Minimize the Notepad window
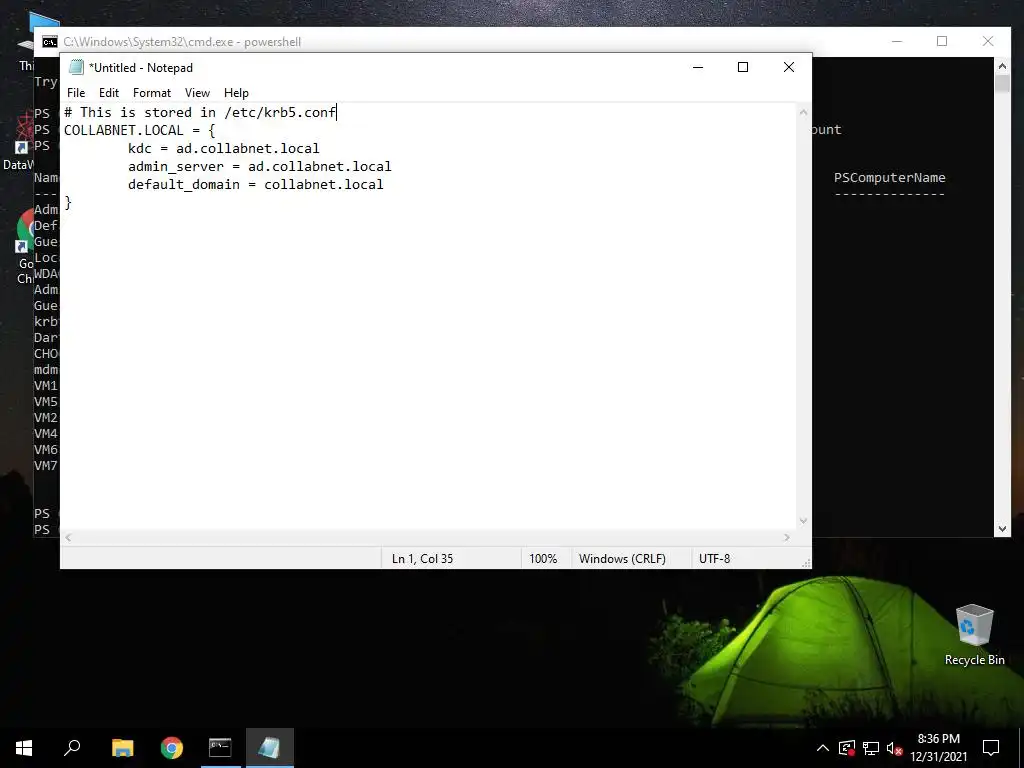 (x=697, y=67)
